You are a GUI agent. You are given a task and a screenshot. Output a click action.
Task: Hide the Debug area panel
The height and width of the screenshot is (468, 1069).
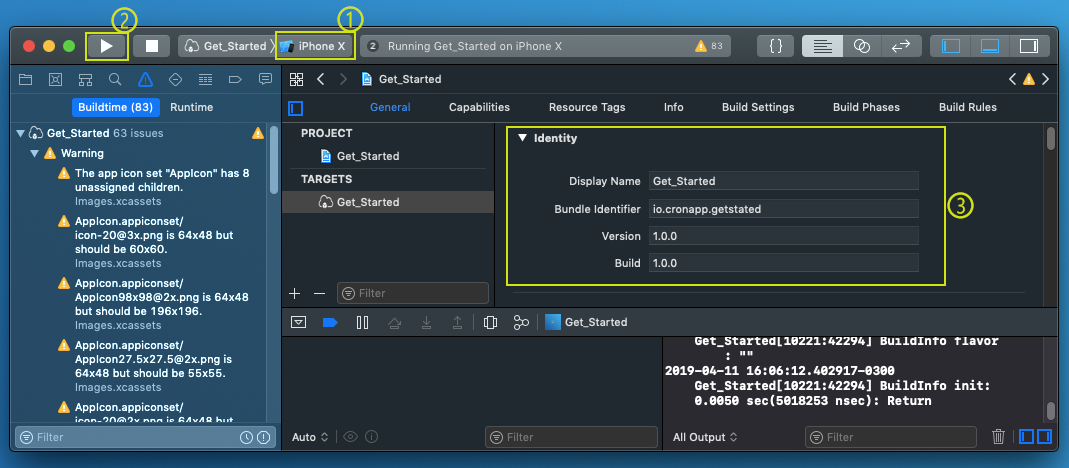coord(989,46)
